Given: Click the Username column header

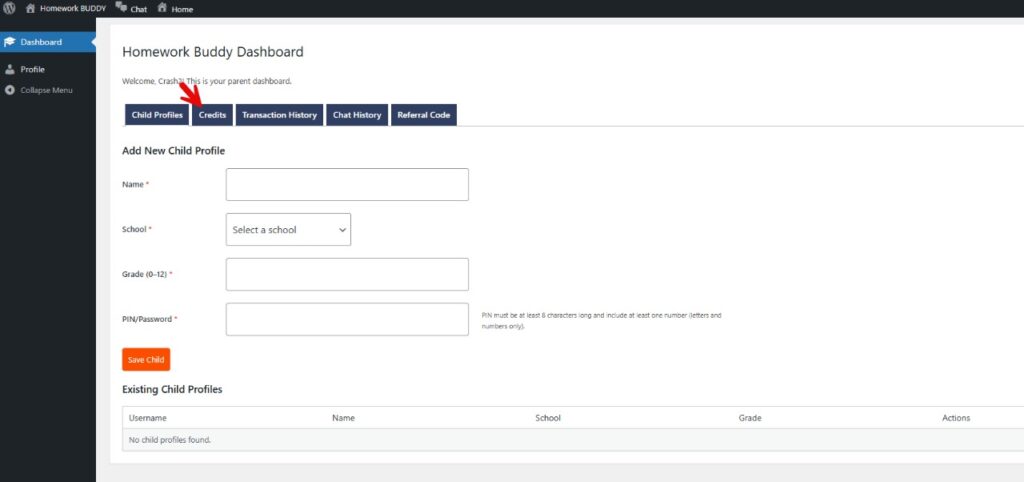Looking at the screenshot, I should 148,418.
